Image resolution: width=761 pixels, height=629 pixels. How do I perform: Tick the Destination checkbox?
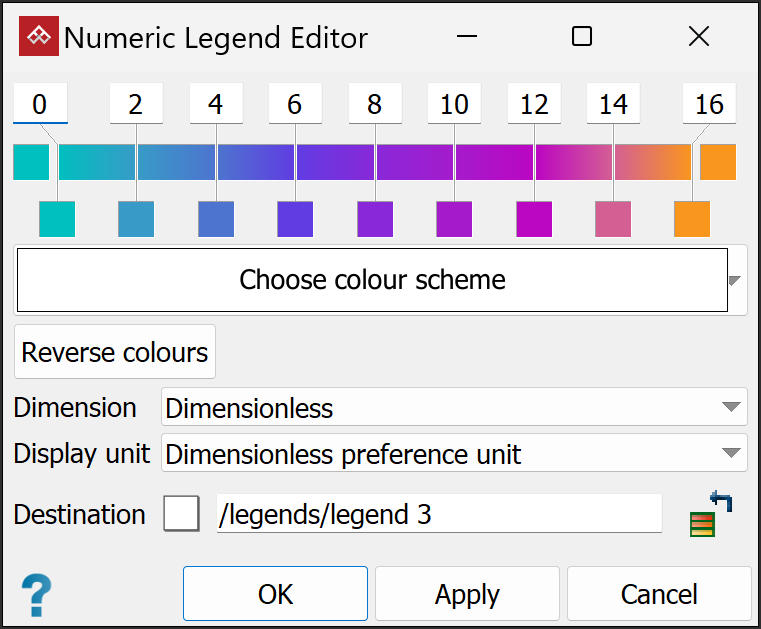click(181, 514)
